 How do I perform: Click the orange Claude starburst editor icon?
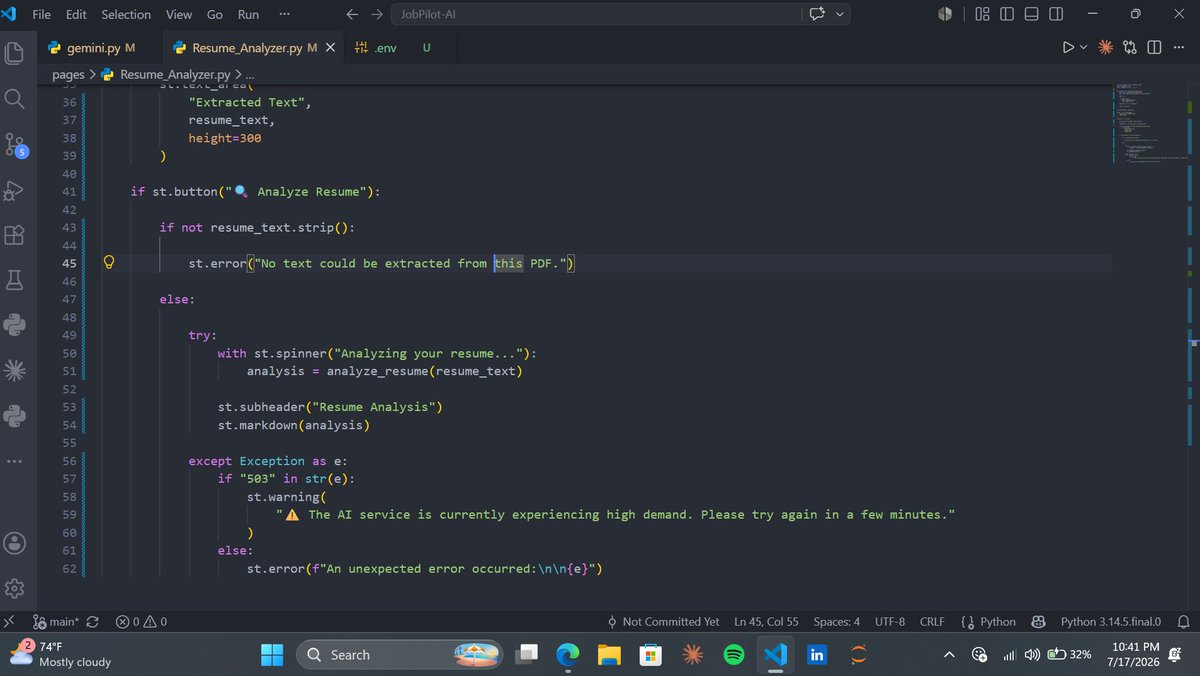[x=1106, y=47]
